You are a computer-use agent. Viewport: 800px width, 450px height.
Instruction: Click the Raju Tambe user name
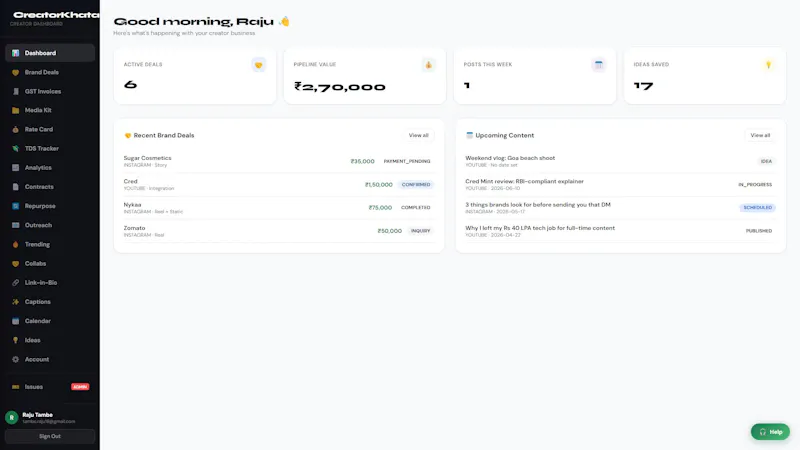[x=37, y=415]
